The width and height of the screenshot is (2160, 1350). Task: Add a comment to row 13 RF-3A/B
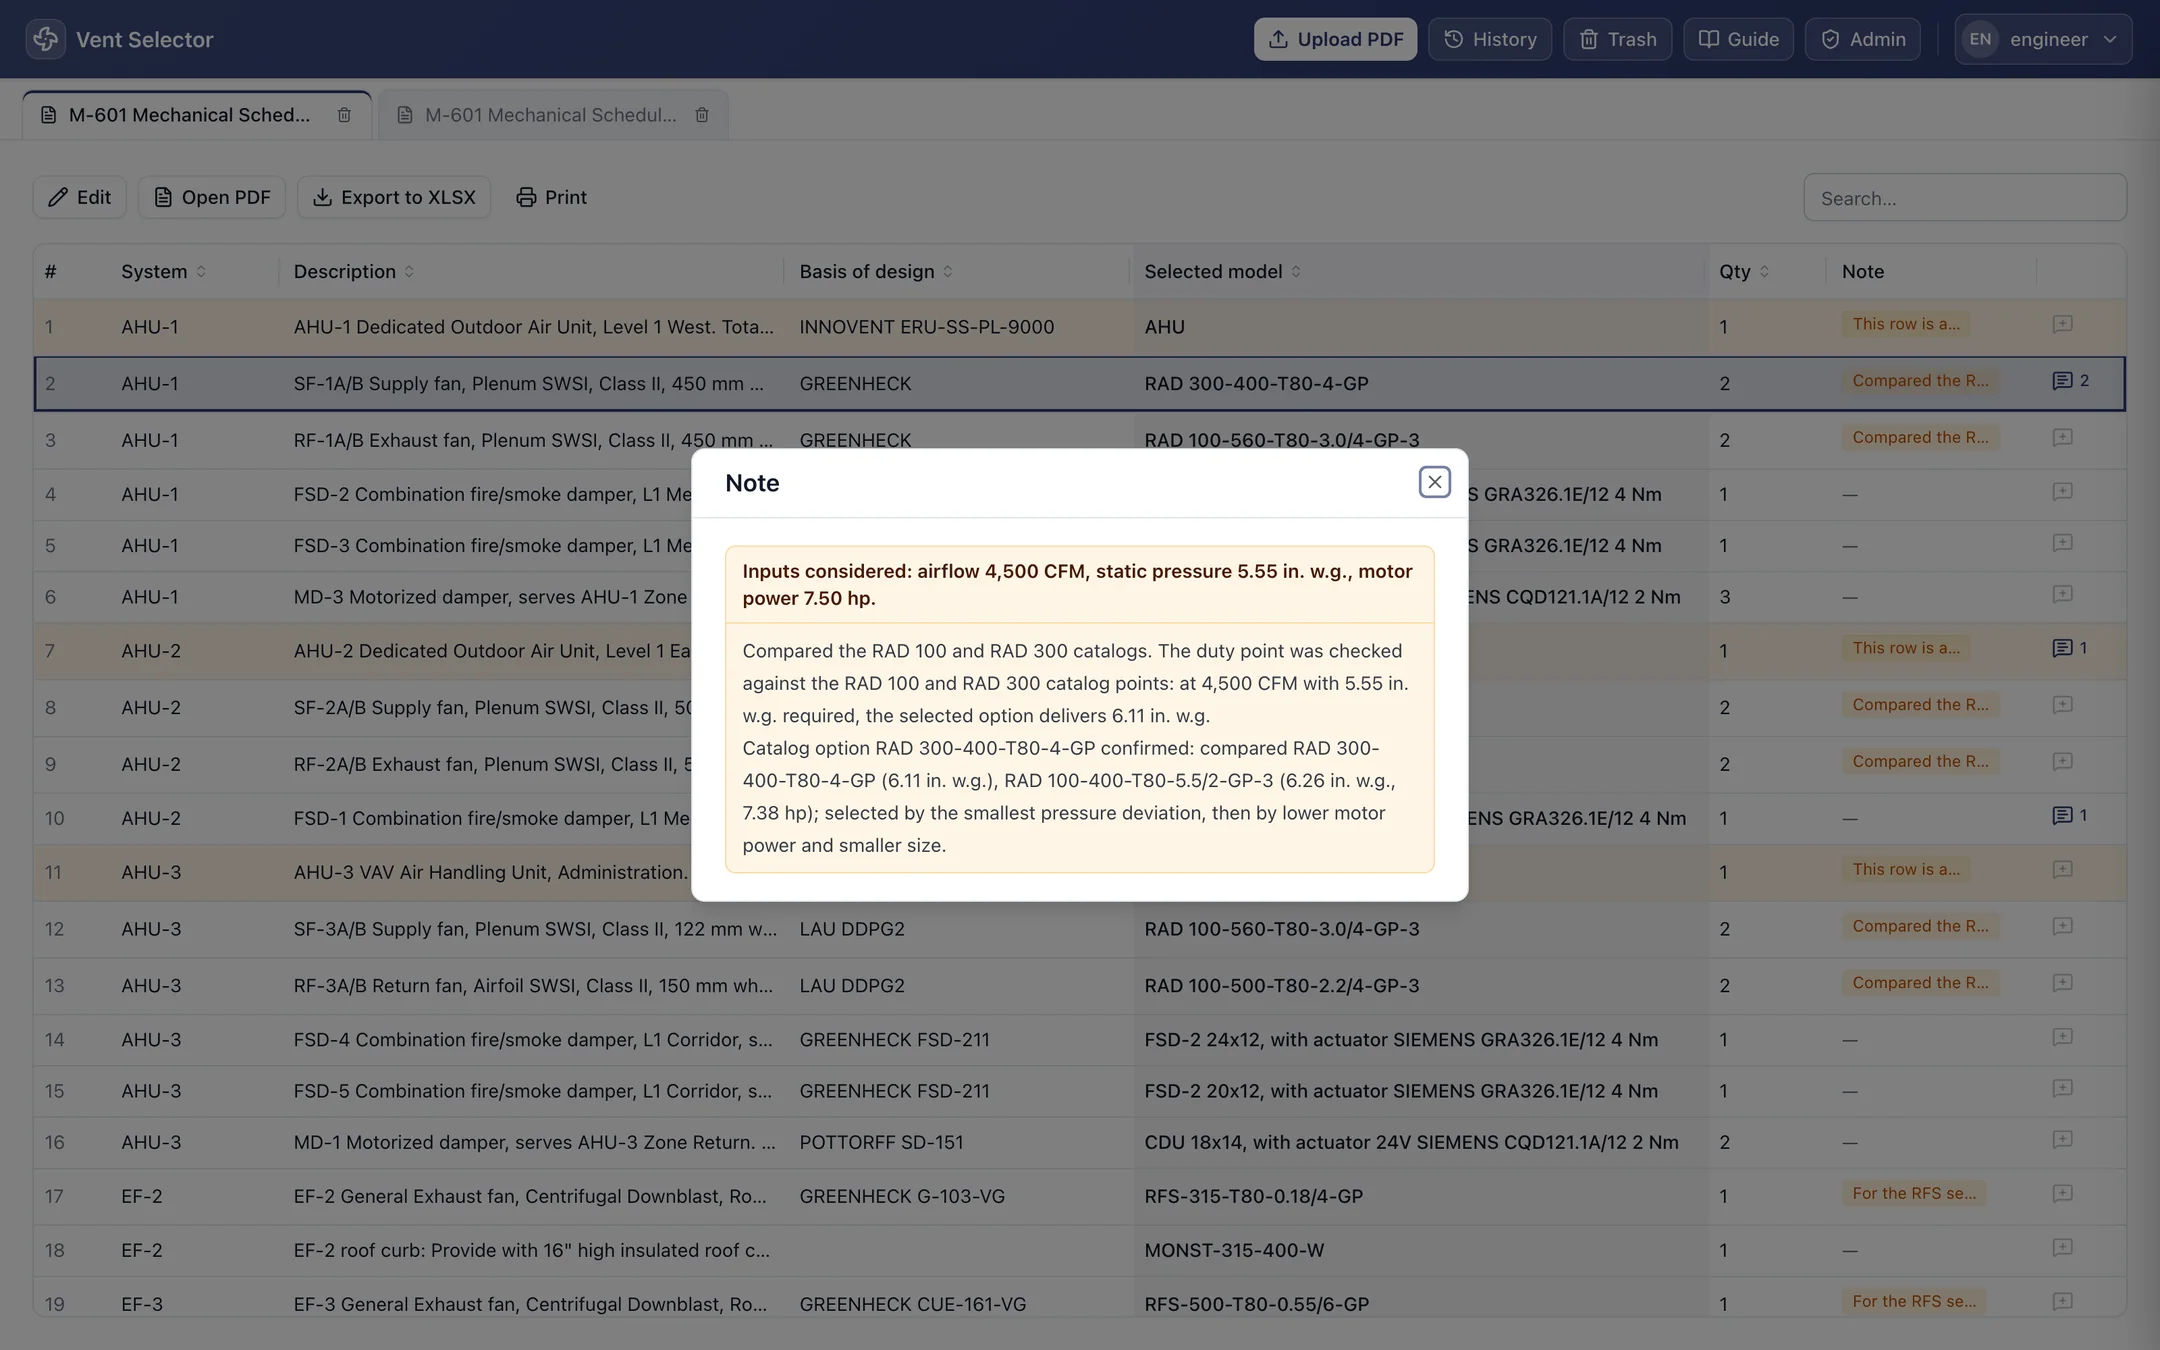click(x=2062, y=983)
